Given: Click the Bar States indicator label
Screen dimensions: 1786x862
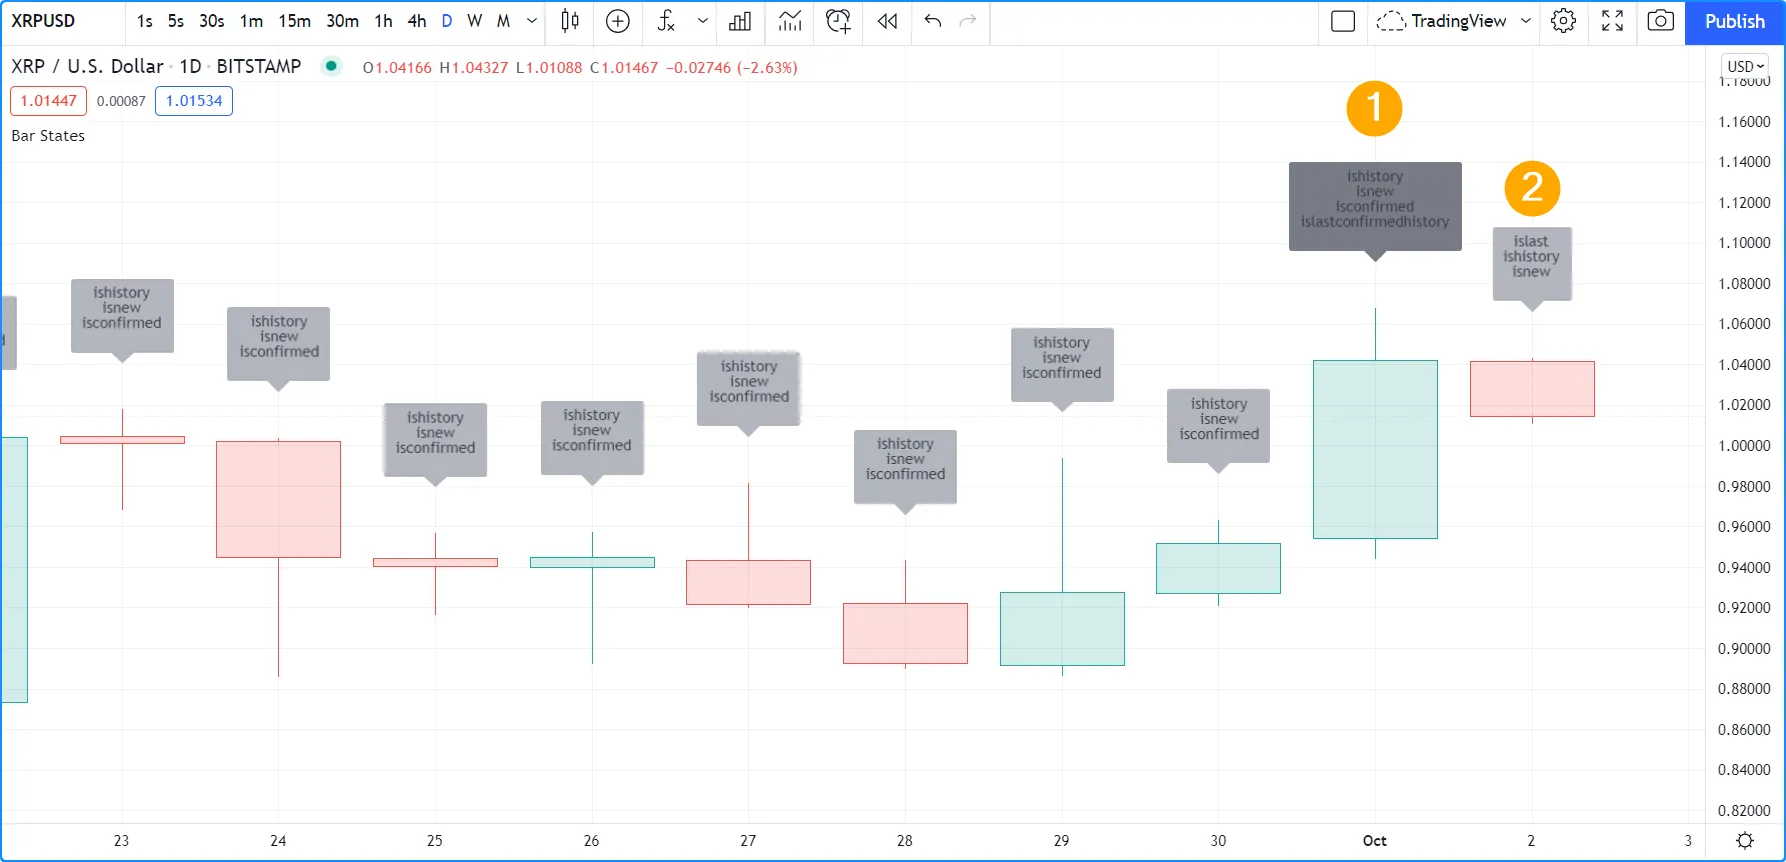Looking at the screenshot, I should [48, 136].
